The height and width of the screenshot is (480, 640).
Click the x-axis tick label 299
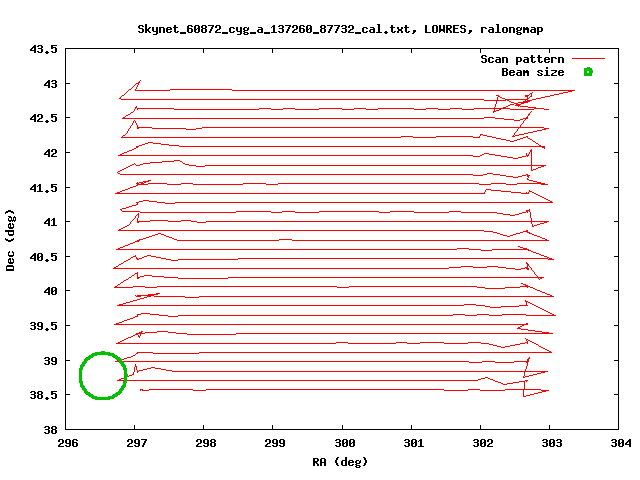275,443
